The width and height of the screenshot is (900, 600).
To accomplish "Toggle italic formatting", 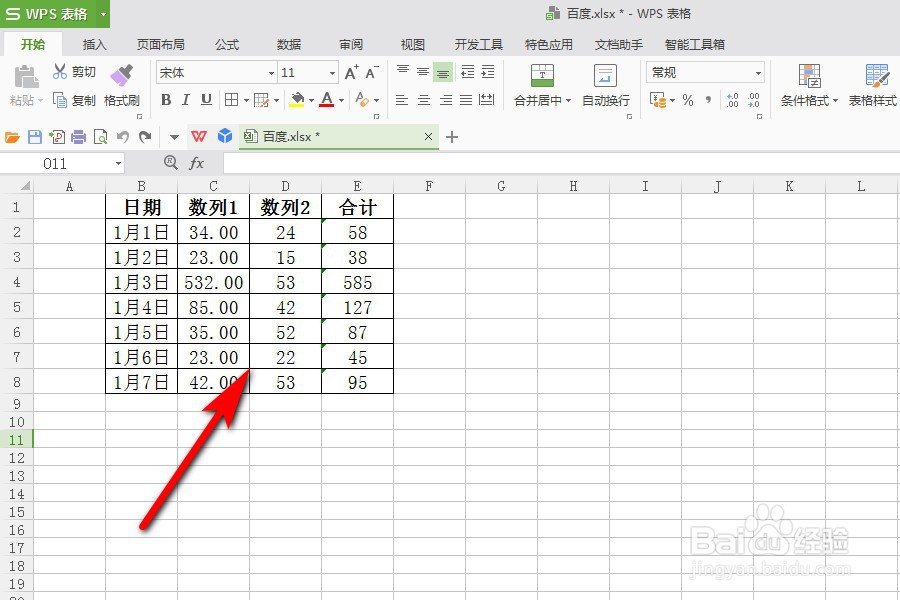I will point(186,100).
